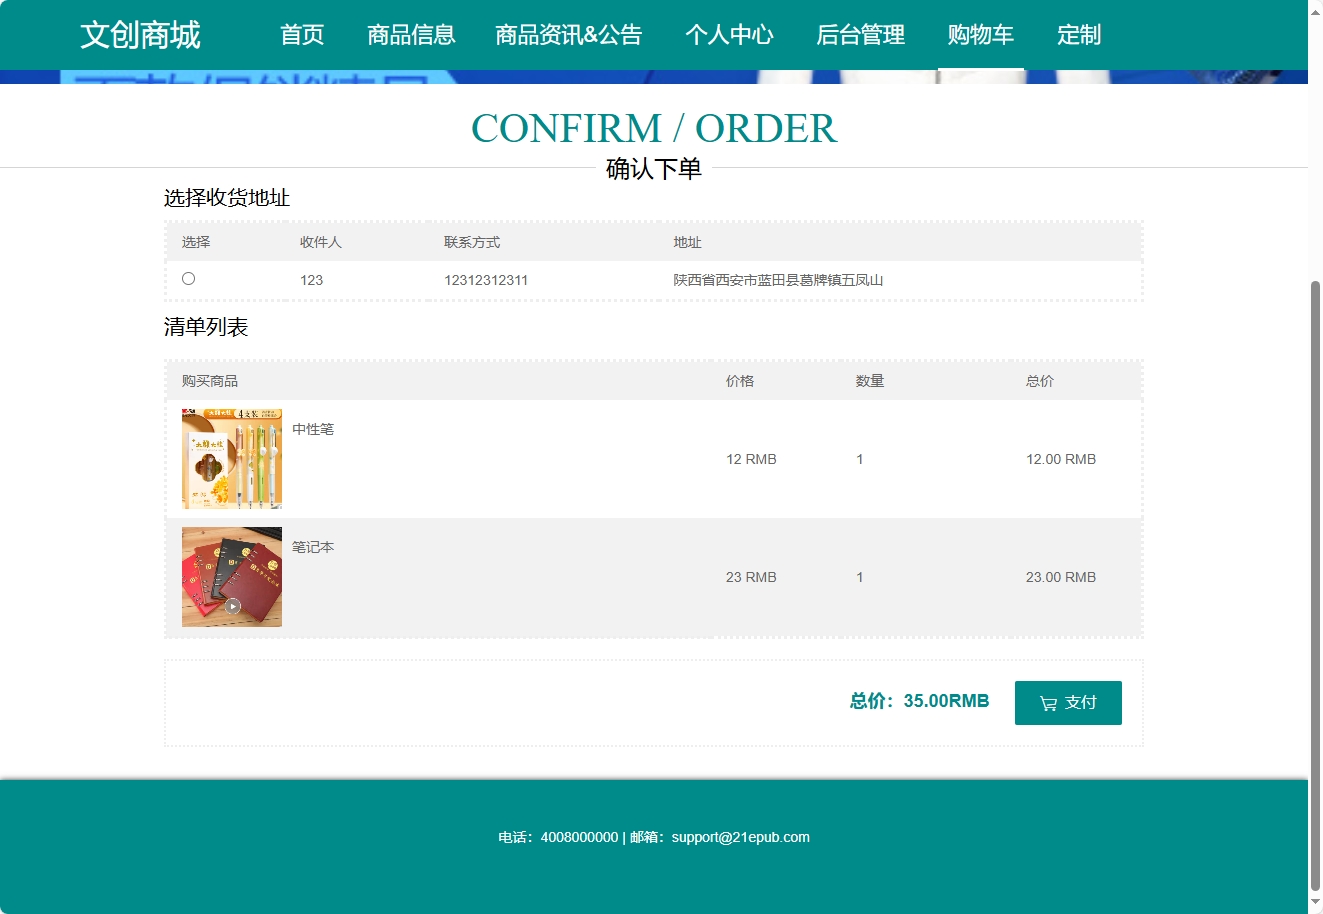Open the 笔记本 product thumbnail
This screenshot has height=914, width=1323.
[232, 577]
